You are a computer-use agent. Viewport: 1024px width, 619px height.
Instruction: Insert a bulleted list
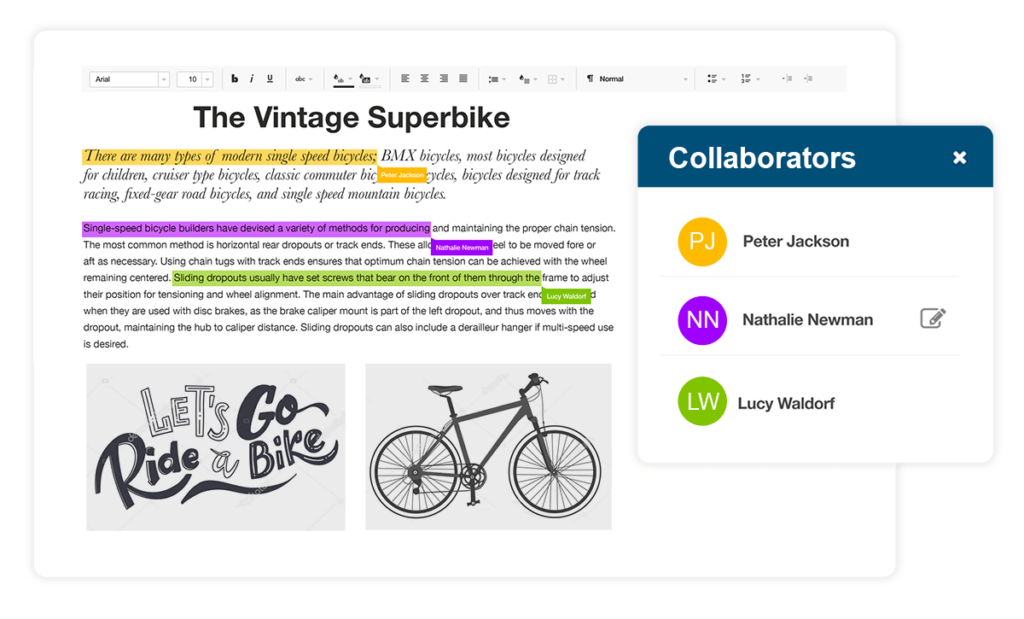coord(712,78)
